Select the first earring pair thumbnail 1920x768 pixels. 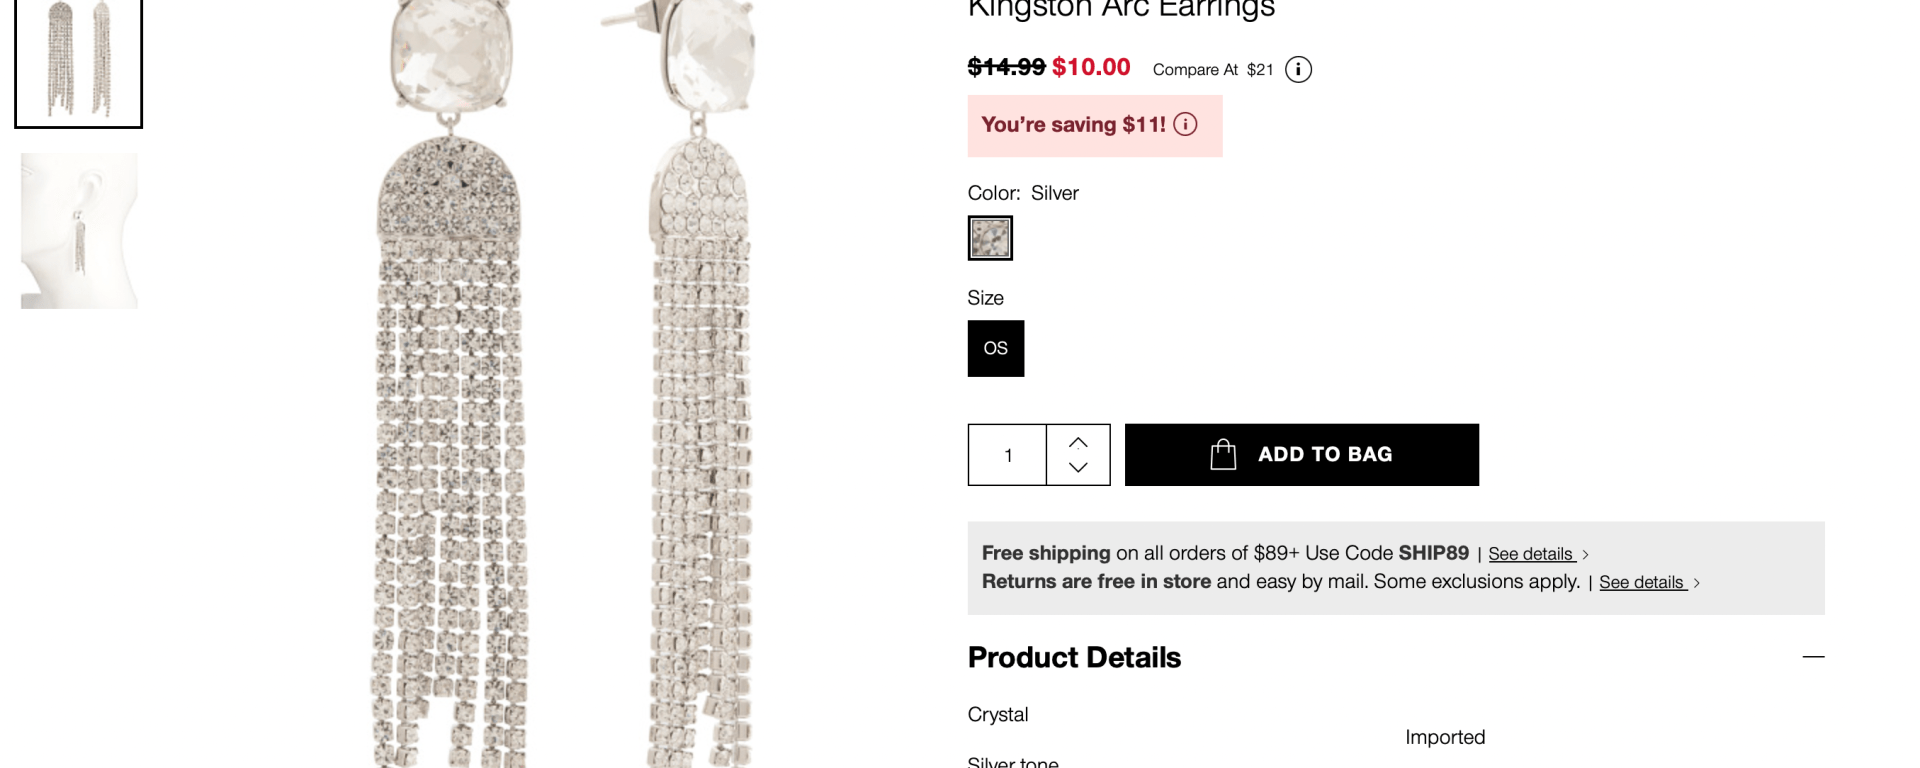tap(79, 62)
